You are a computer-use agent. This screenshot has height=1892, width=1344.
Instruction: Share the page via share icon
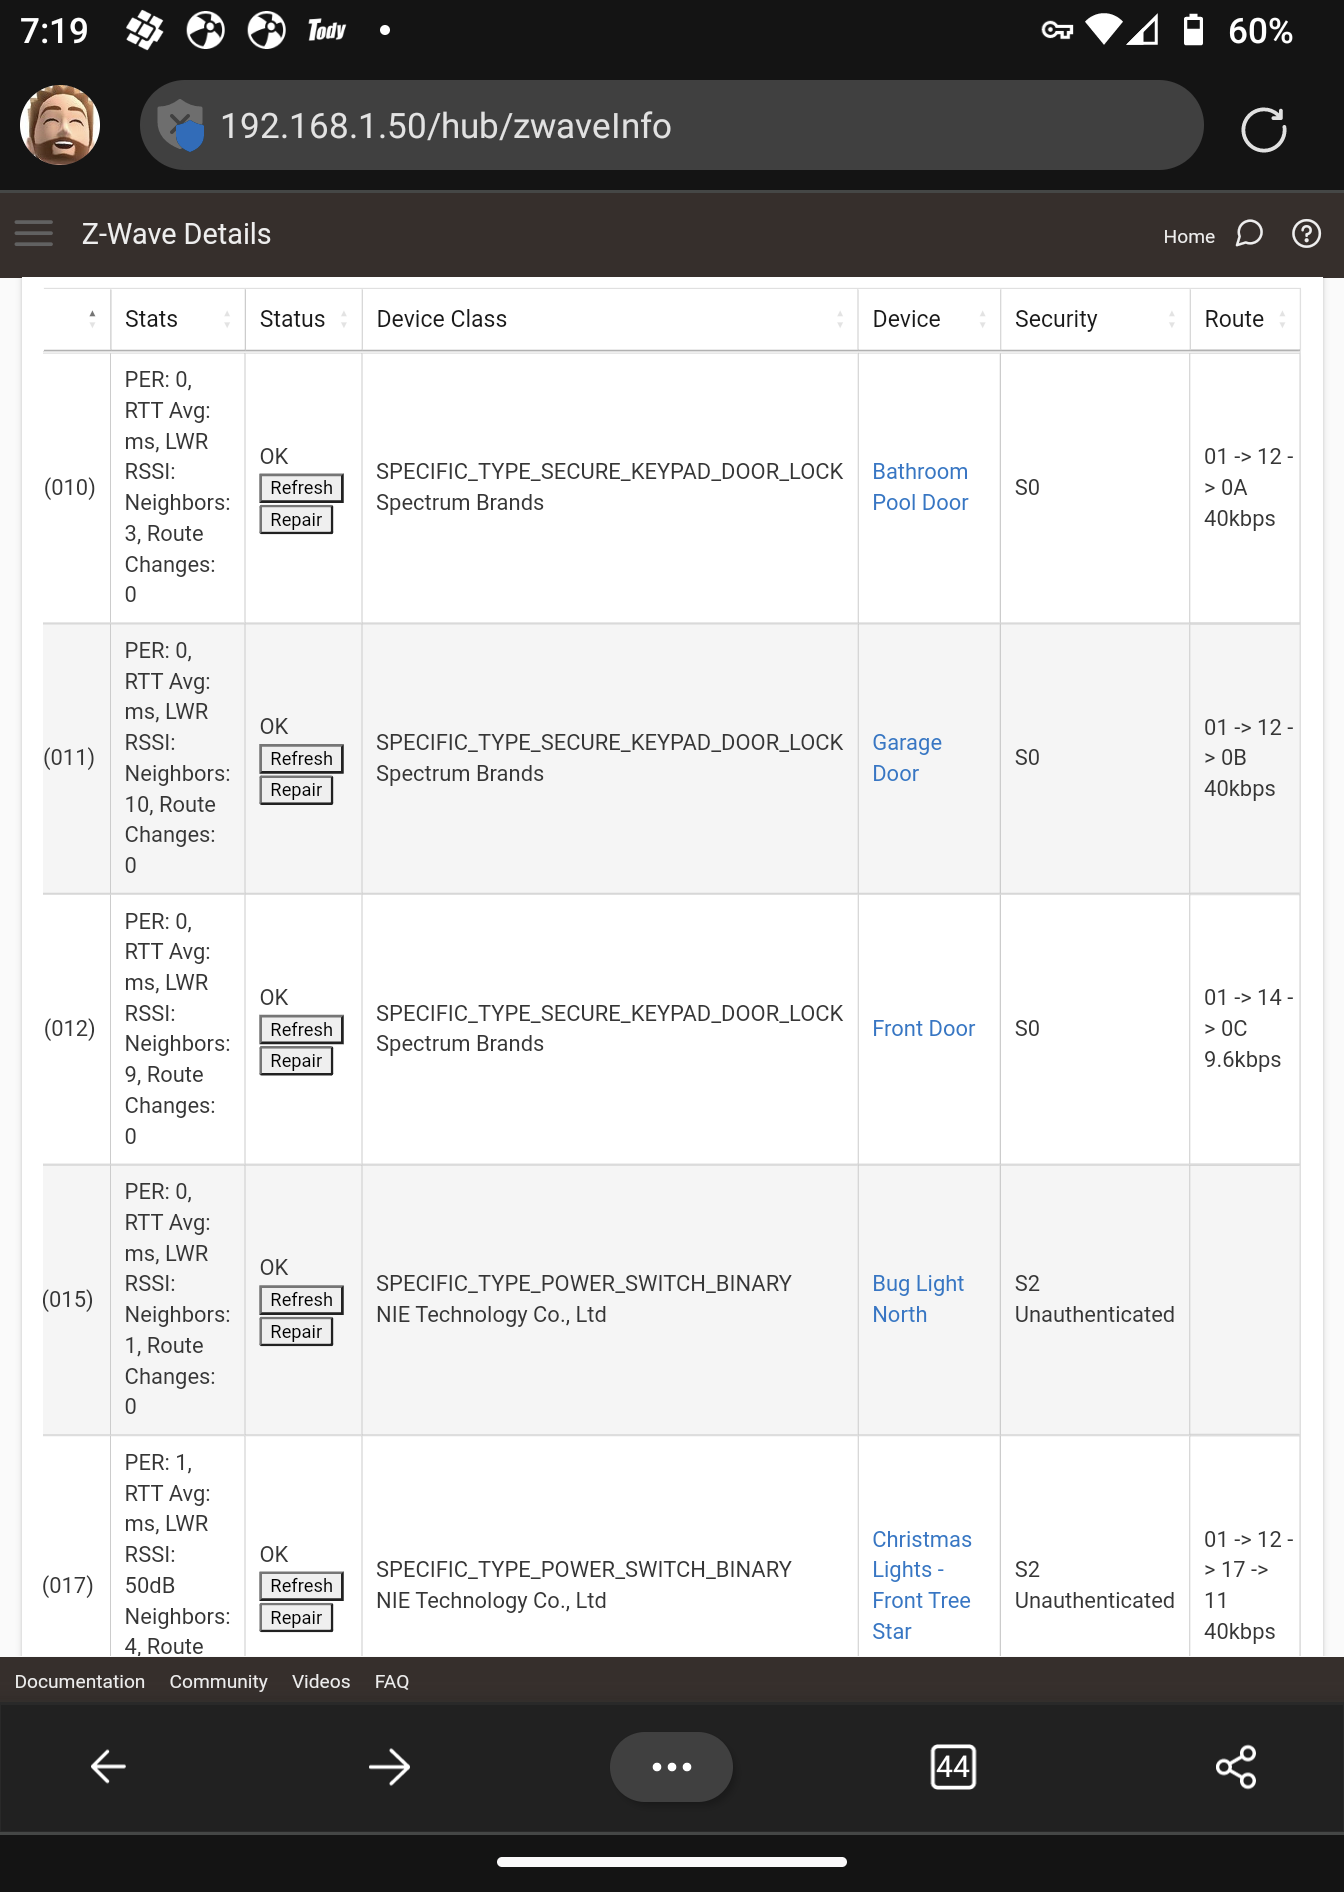(1236, 1767)
